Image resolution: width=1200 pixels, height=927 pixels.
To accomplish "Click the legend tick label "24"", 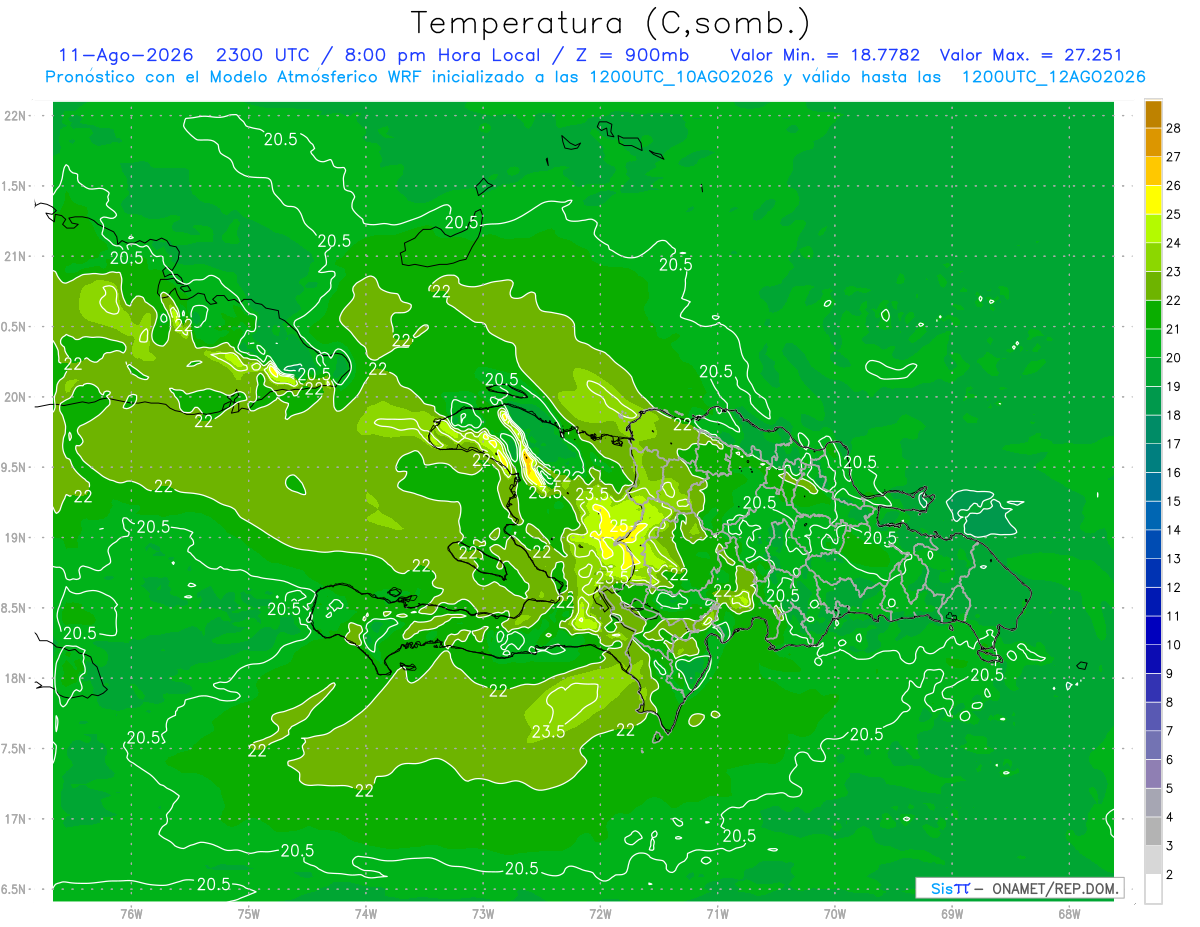I will point(1173,243).
